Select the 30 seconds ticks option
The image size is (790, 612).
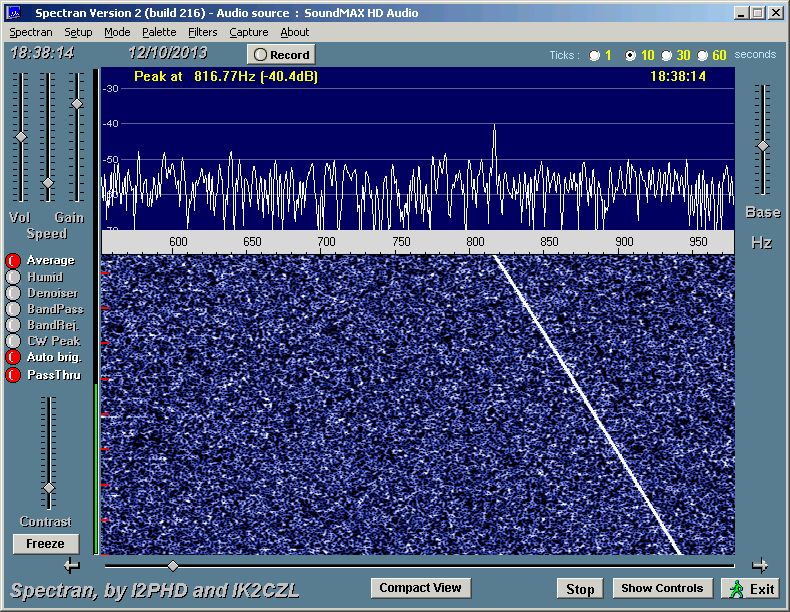(x=667, y=56)
